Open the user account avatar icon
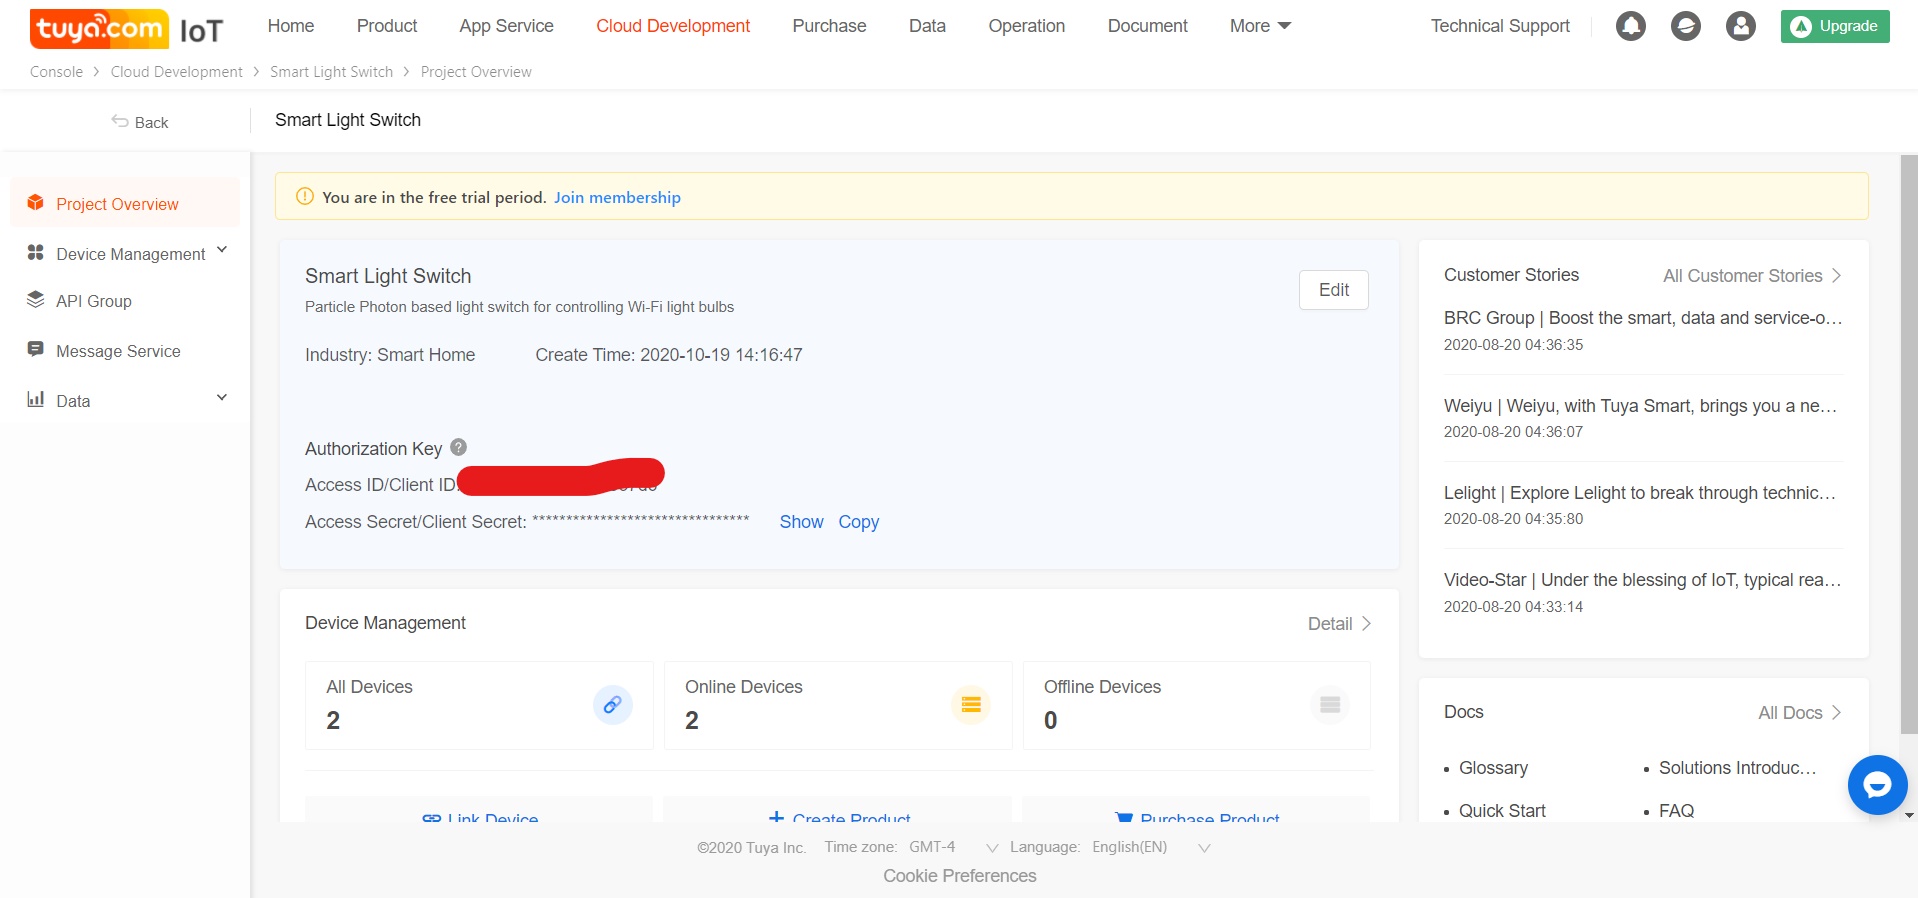1918x898 pixels. point(1741,26)
